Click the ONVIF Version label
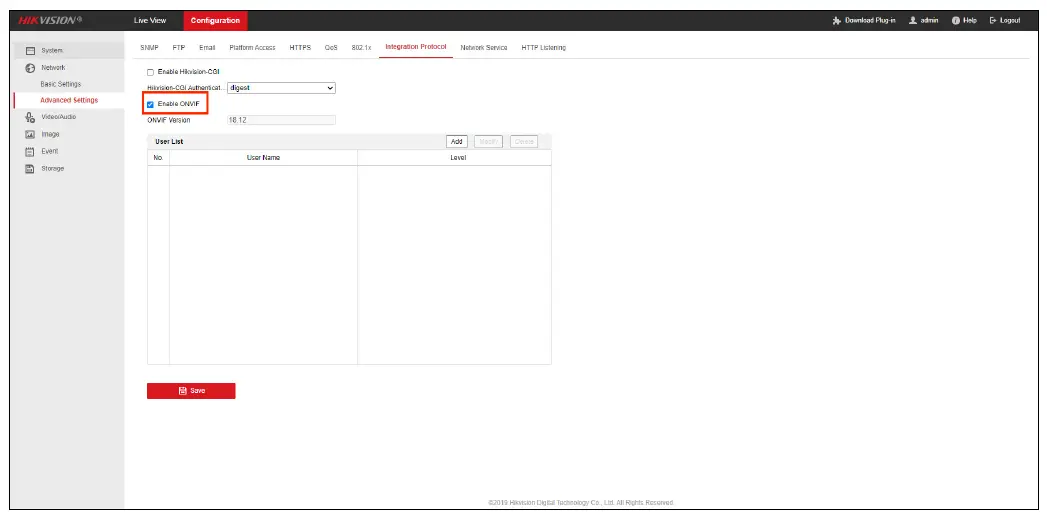Screen dimensions: 1047x517 [x=168, y=121]
